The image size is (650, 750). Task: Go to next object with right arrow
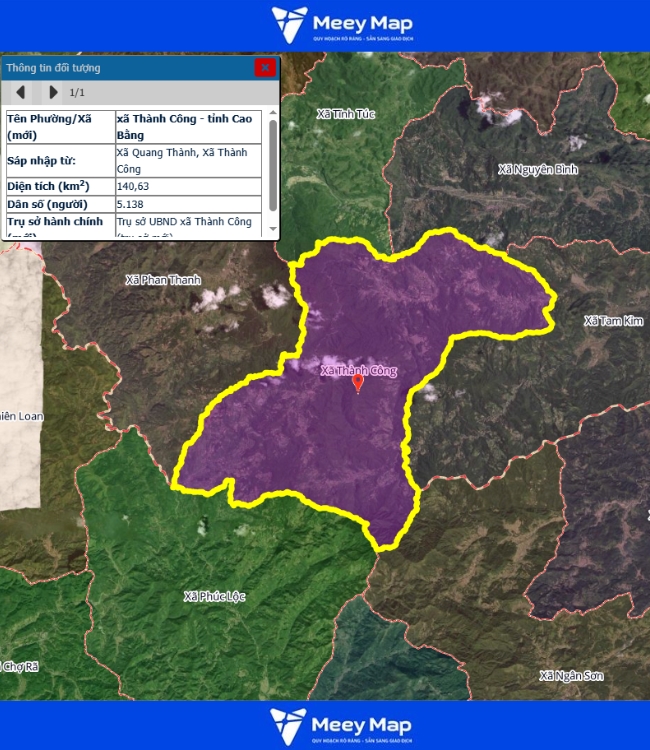(x=53, y=93)
